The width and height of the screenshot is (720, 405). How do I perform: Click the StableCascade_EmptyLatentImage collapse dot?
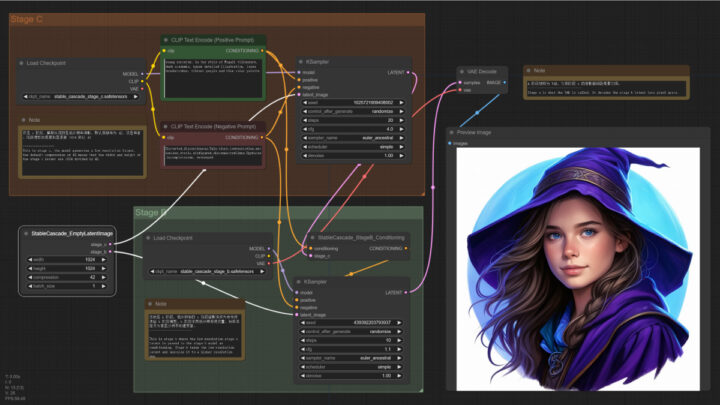(24, 232)
